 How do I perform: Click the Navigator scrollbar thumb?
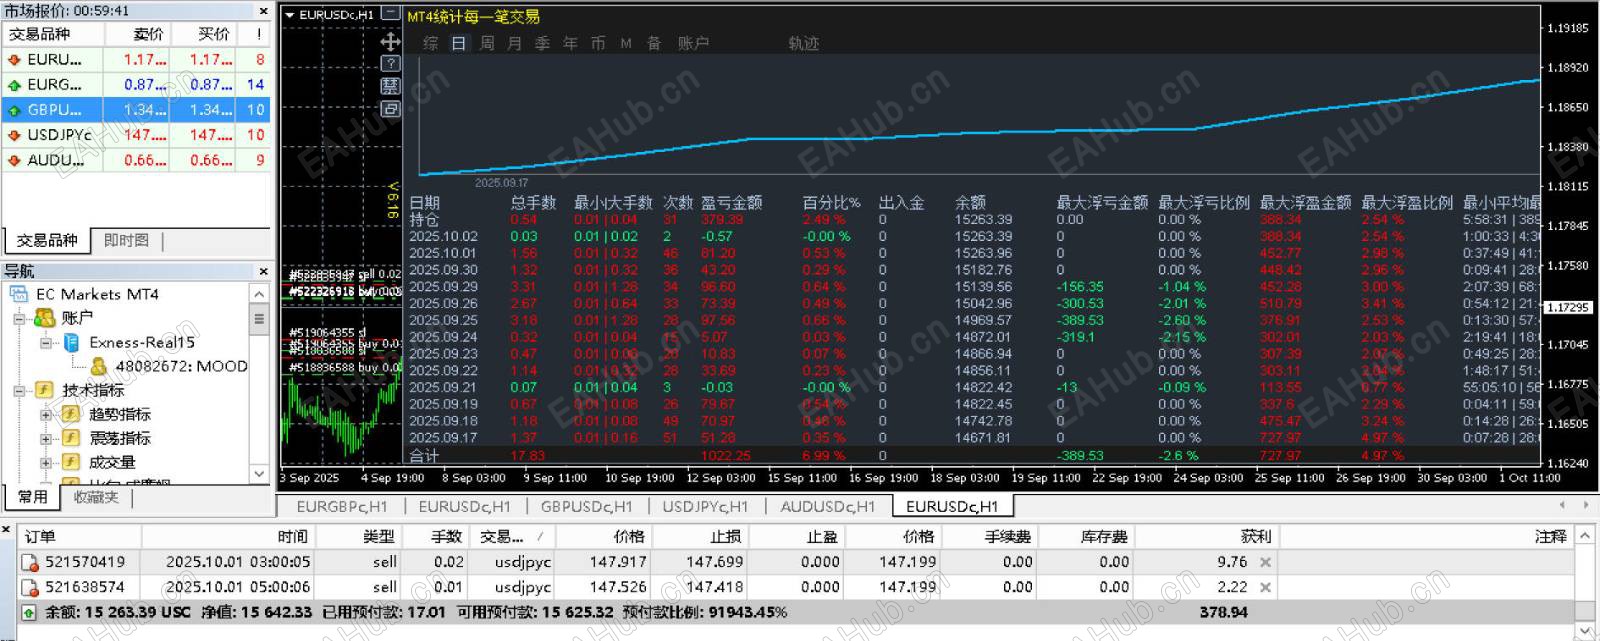259,319
